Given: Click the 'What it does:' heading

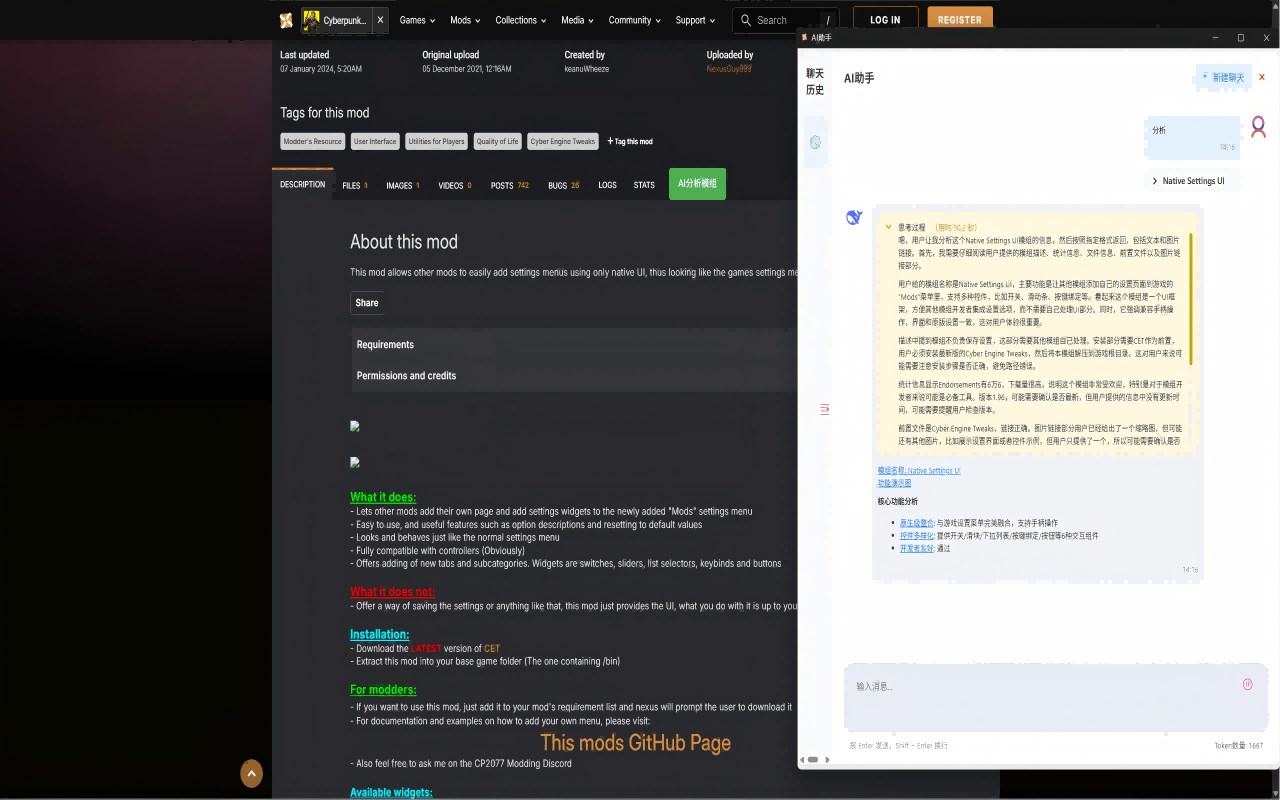Looking at the screenshot, I should pyautogui.click(x=383, y=497).
